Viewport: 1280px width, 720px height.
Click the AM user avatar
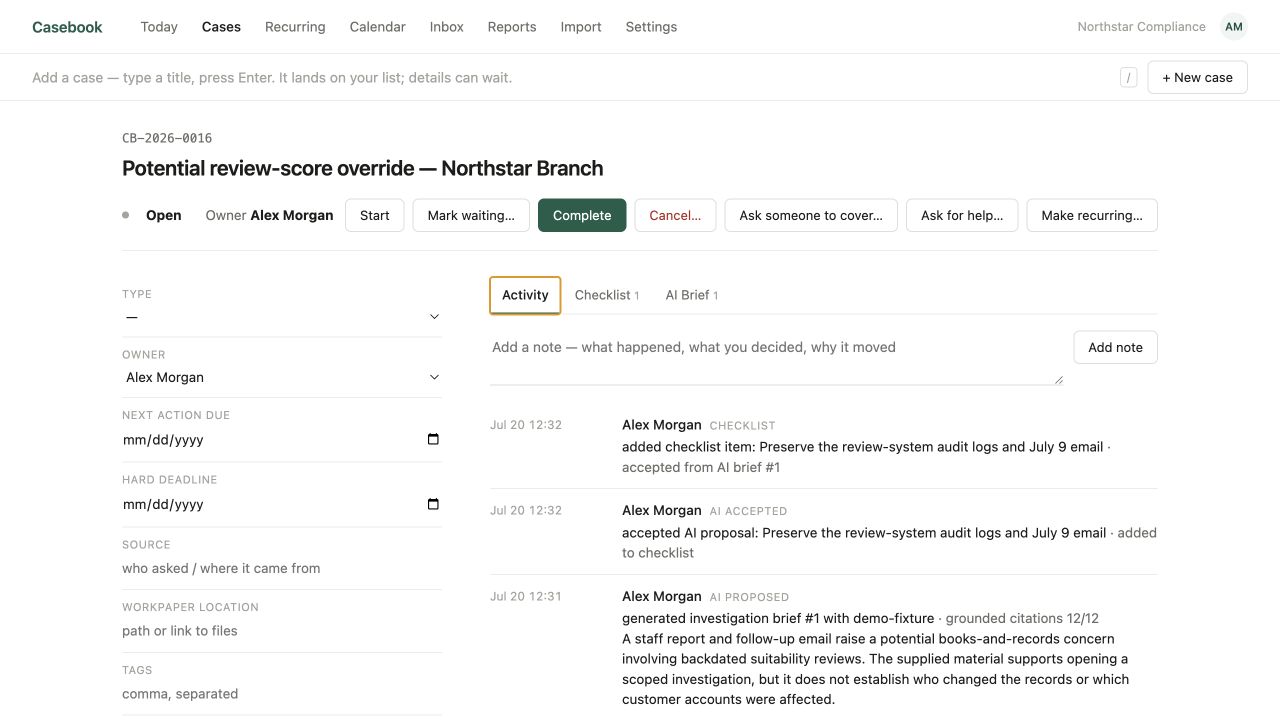pyautogui.click(x=1234, y=27)
